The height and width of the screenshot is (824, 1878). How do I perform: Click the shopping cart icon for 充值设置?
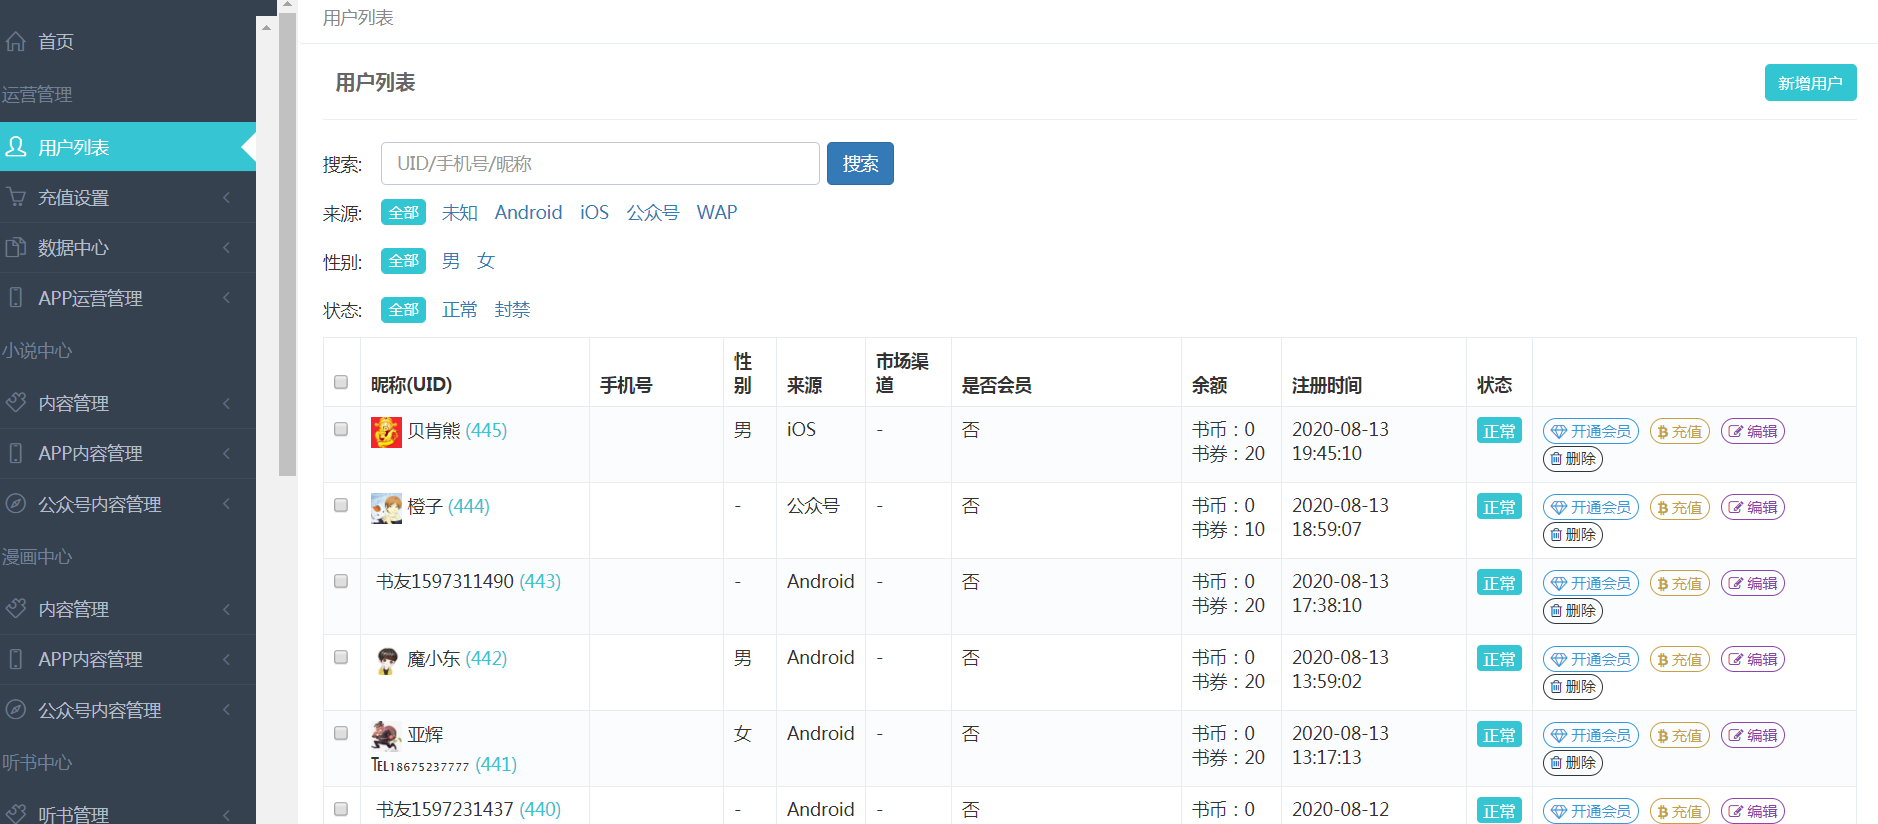point(16,197)
